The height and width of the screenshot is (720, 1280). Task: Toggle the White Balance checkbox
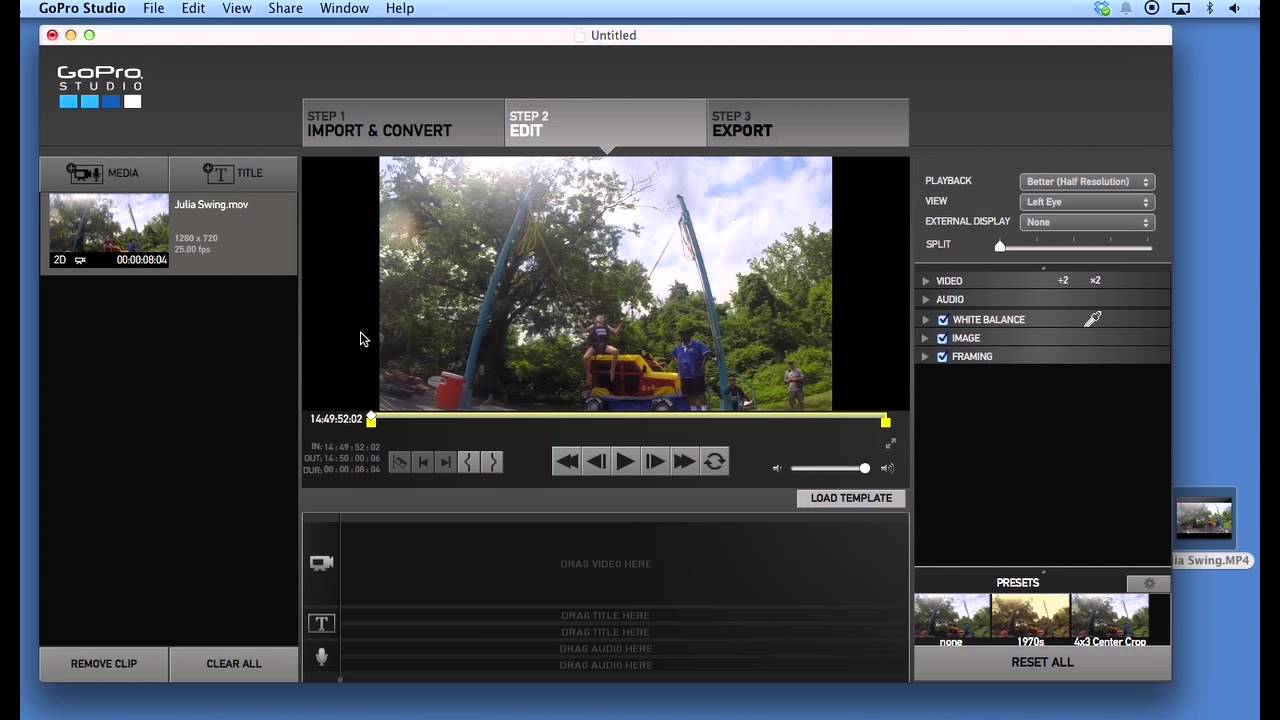pos(942,320)
